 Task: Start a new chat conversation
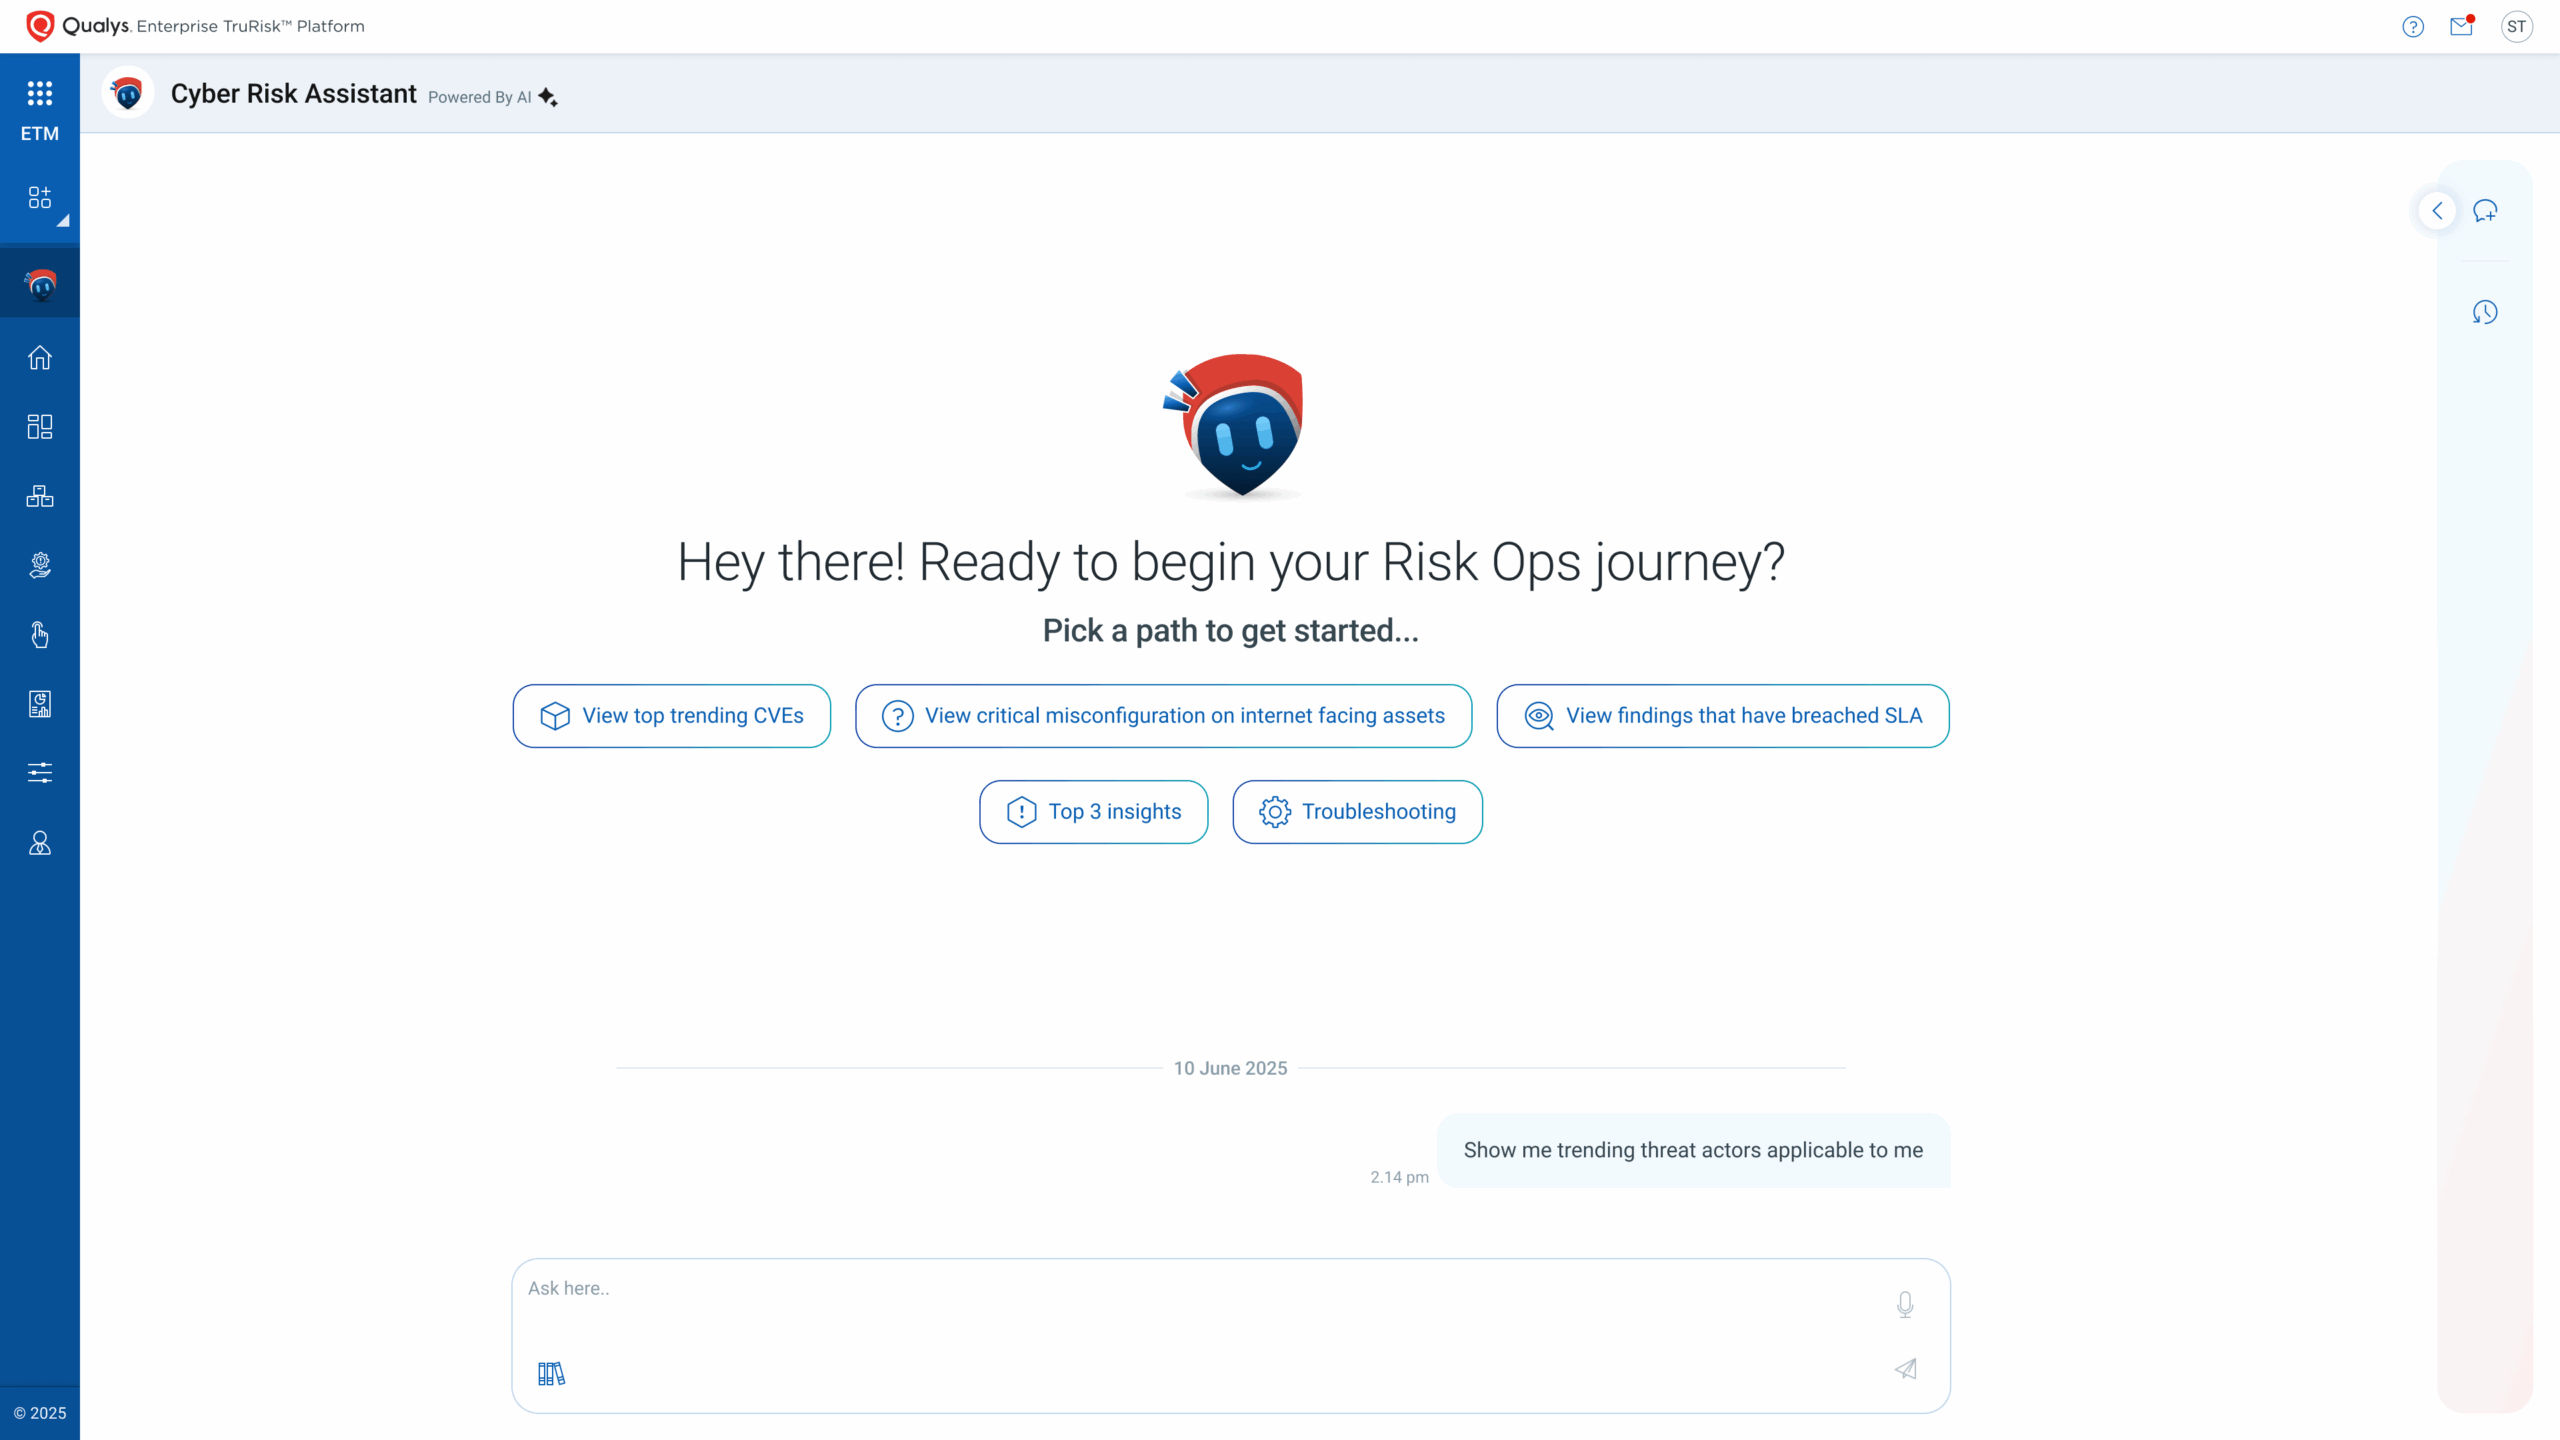click(x=2485, y=211)
